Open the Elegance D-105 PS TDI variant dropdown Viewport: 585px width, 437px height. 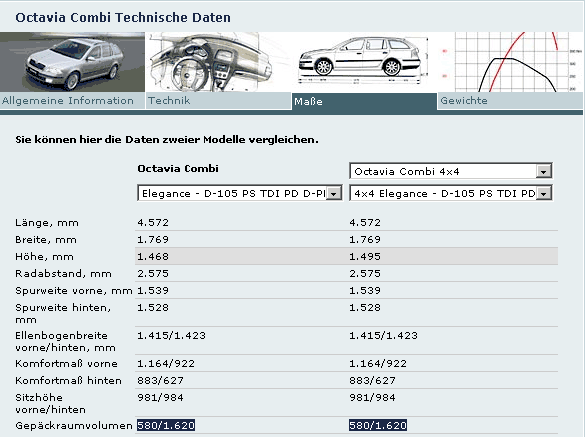point(240,193)
